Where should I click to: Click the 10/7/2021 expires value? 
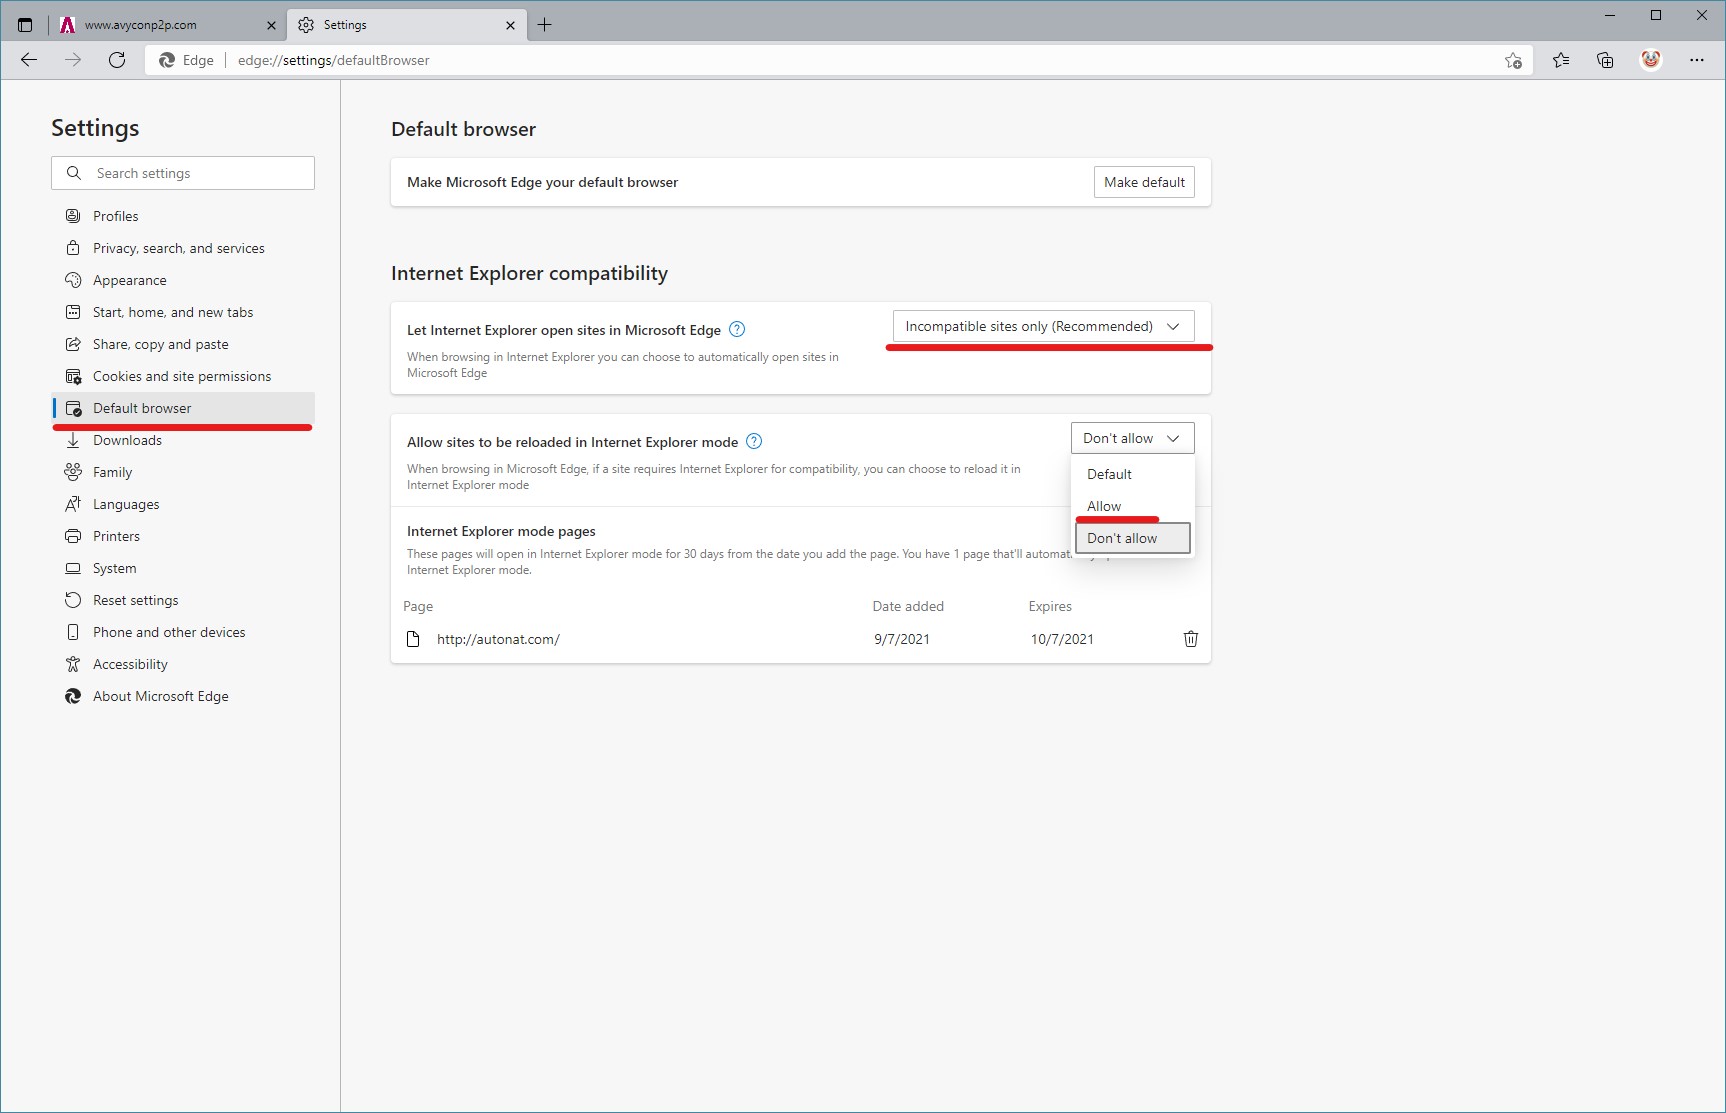click(1062, 639)
